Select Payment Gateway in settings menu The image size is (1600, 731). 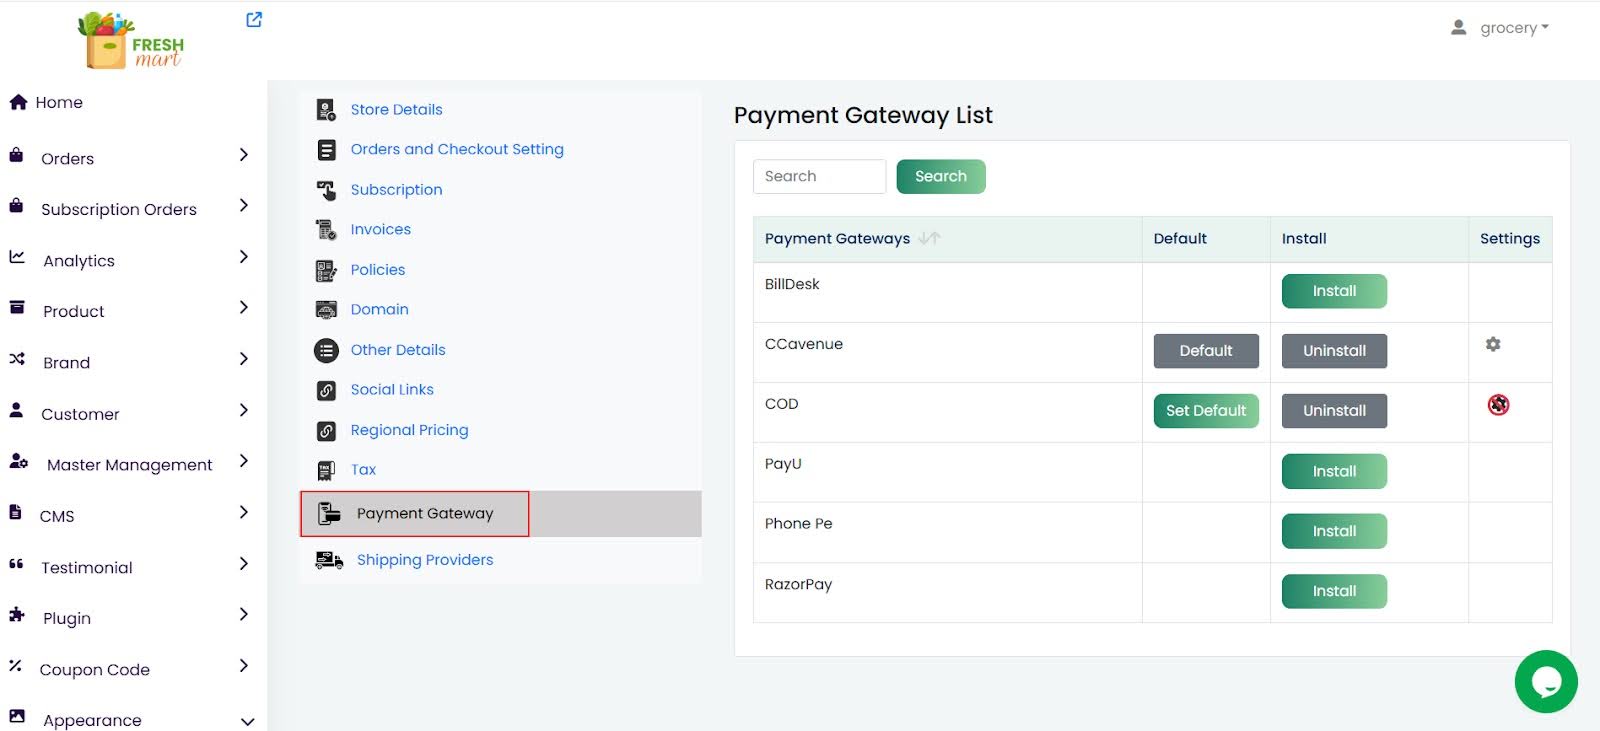(x=424, y=514)
